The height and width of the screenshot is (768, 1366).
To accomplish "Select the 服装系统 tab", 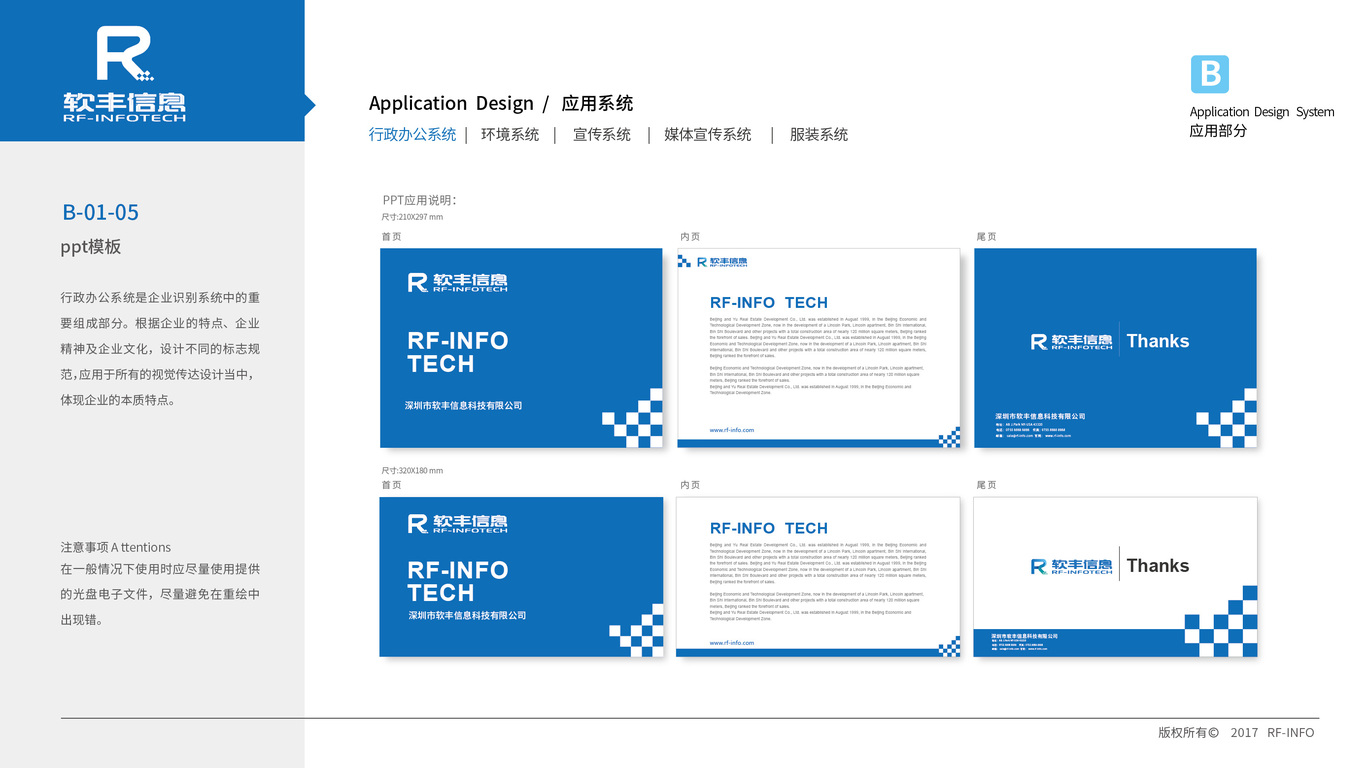I will tap(819, 134).
